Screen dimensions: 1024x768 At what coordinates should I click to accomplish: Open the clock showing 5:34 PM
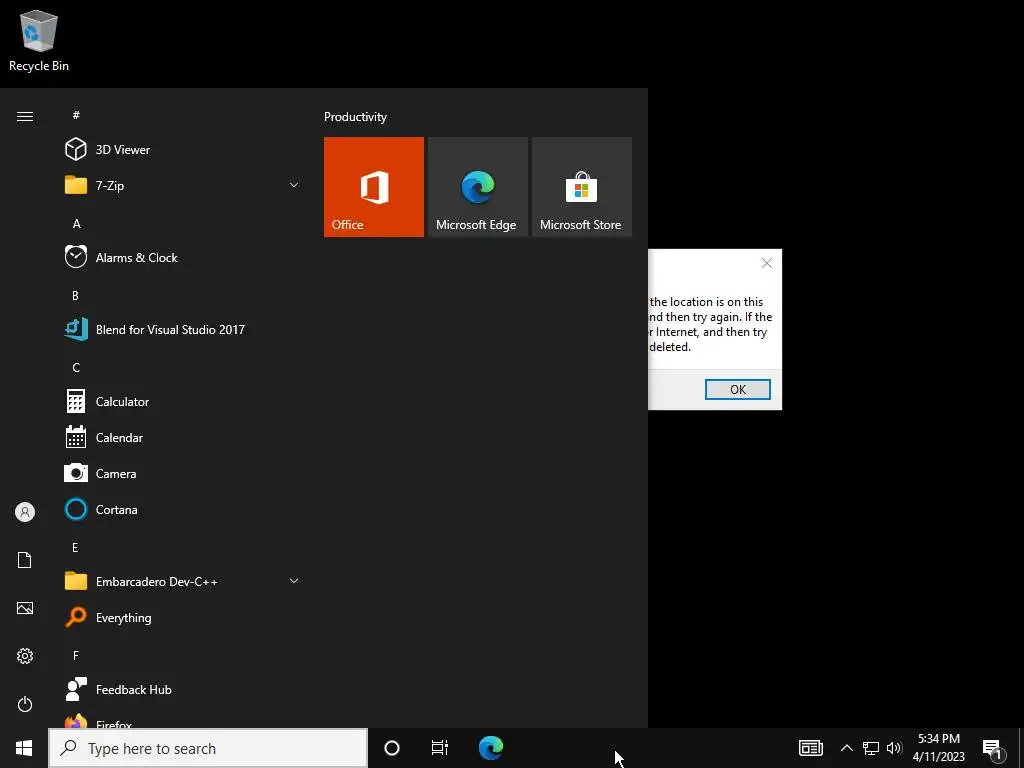pyautogui.click(x=939, y=748)
